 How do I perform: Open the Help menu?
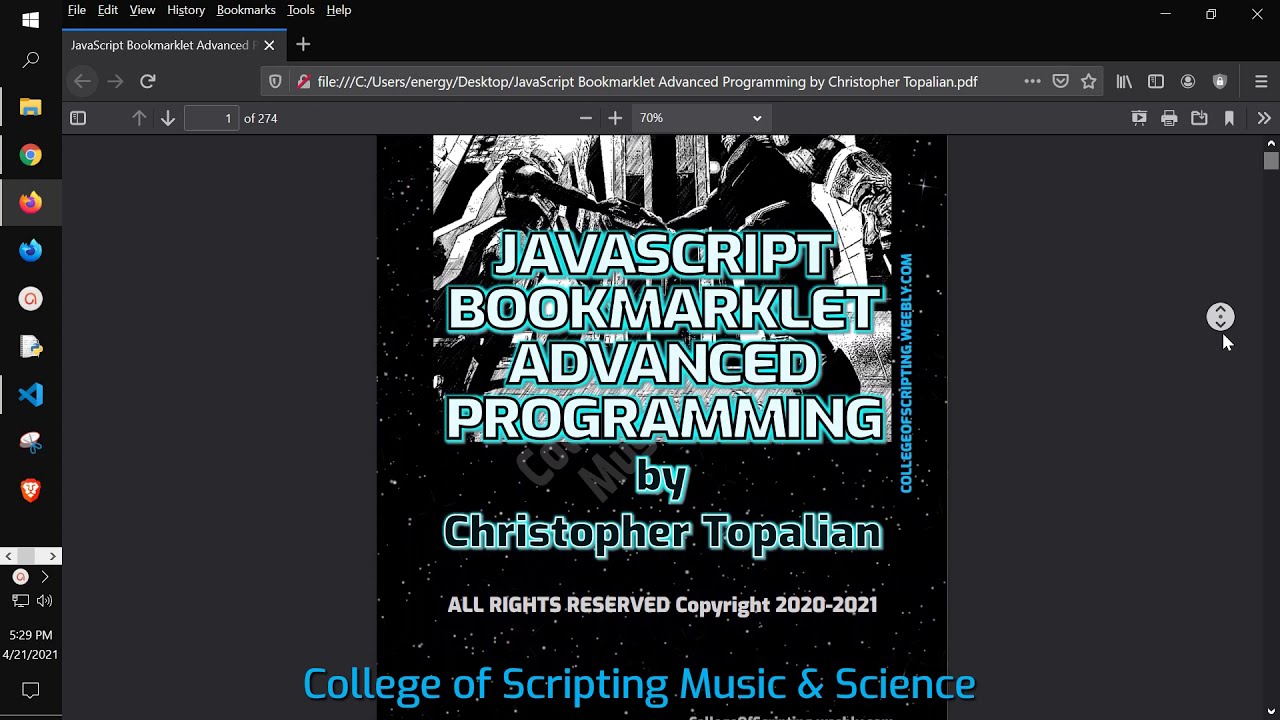click(x=339, y=10)
